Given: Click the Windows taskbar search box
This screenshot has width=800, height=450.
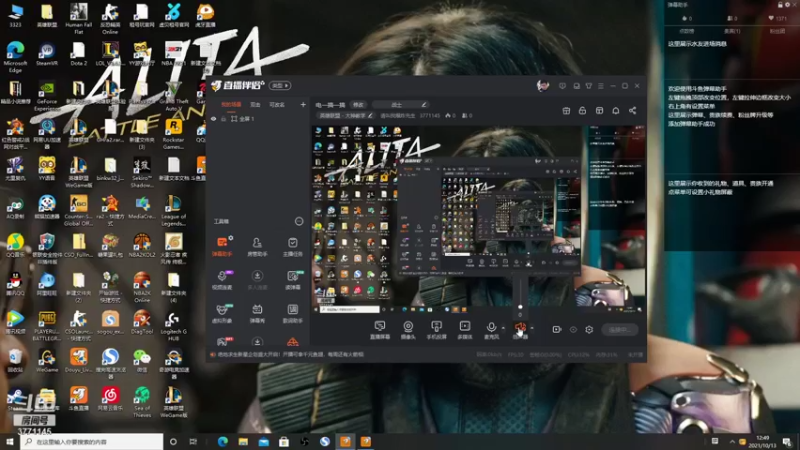Looking at the screenshot, I should pyautogui.click(x=92, y=442).
